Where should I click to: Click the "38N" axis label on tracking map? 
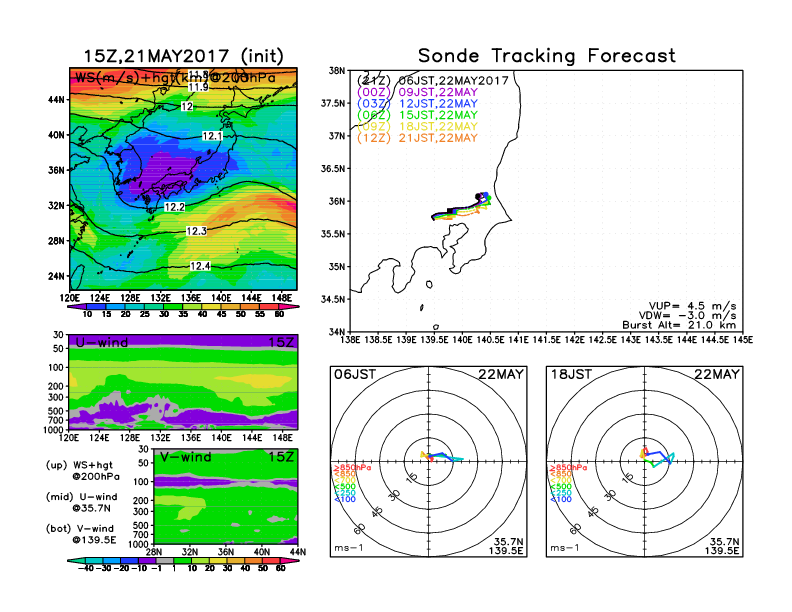click(x=337, y=70)
